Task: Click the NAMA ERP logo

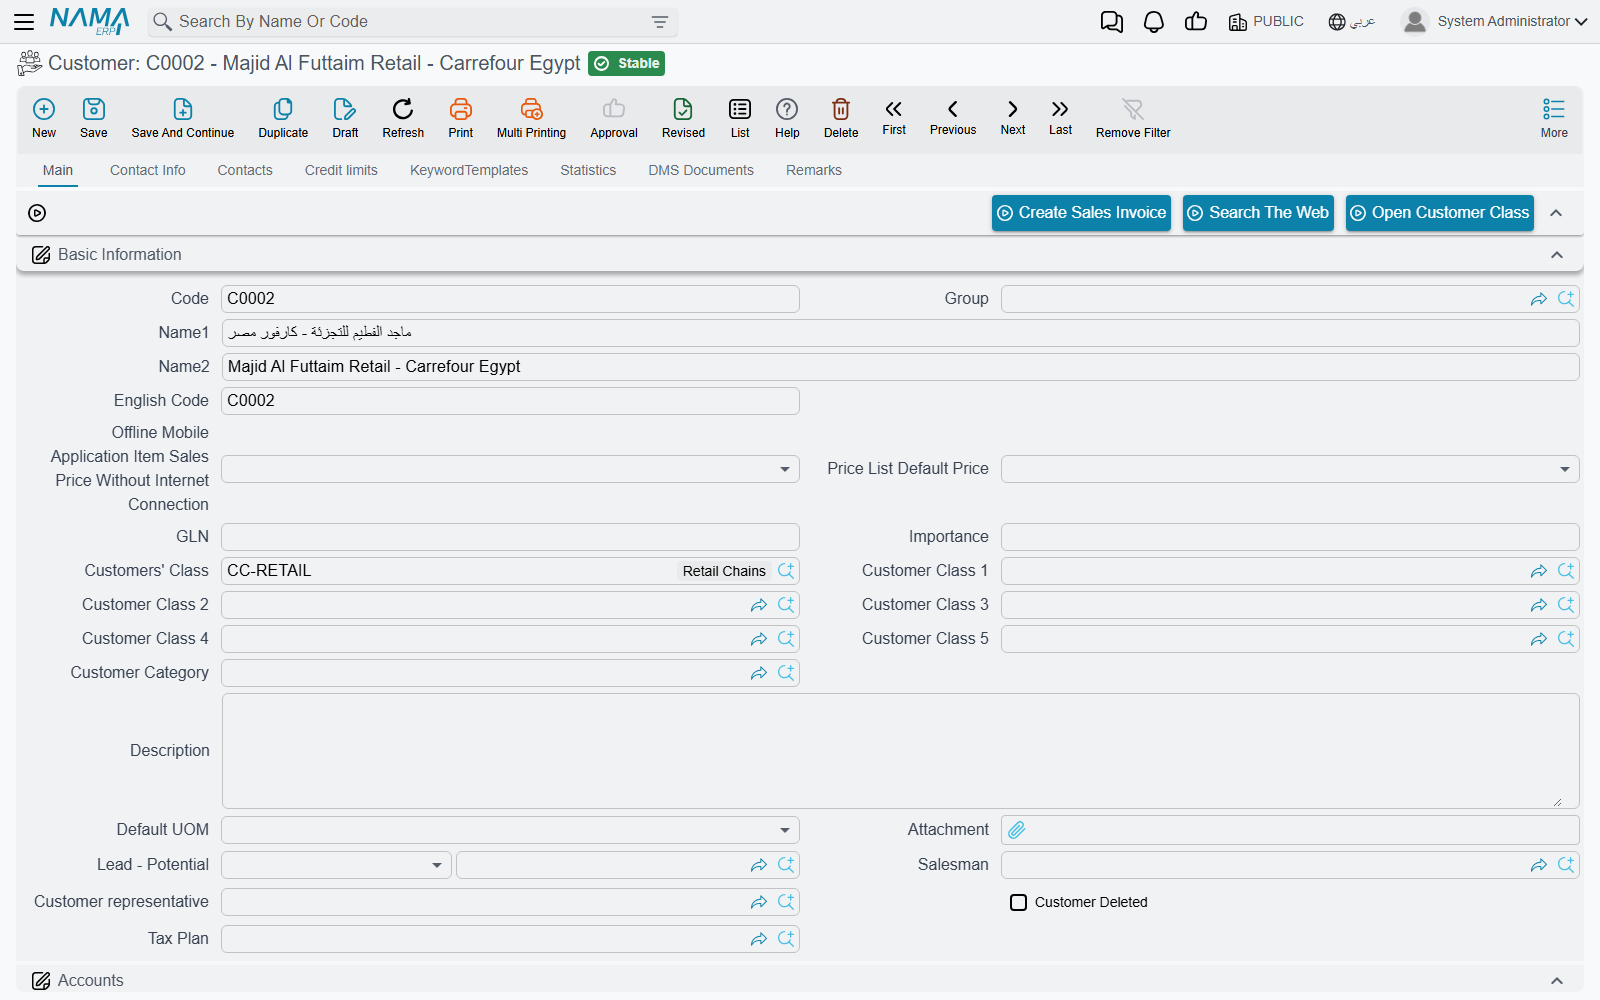Action: click(89, 21)
